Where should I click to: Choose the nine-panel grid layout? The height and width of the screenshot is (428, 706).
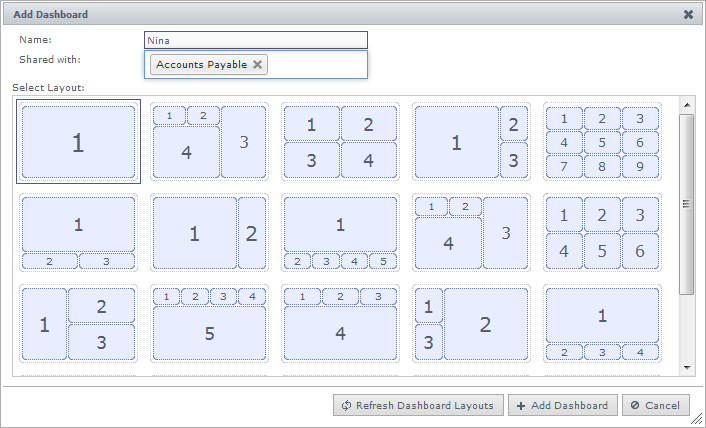602,142
